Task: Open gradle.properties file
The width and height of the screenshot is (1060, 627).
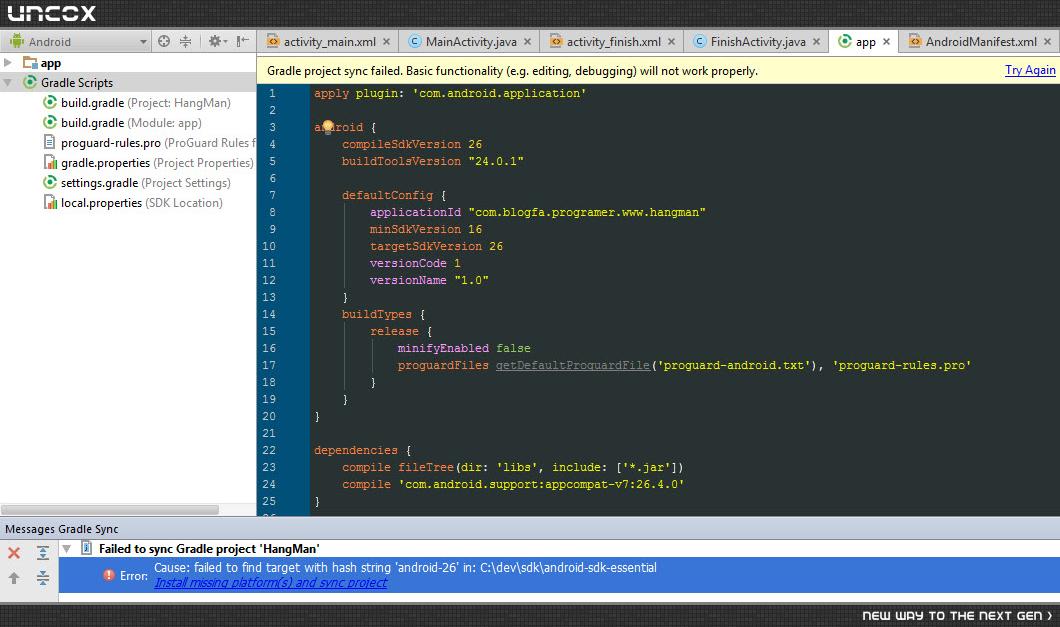Action: click(149, 162)
